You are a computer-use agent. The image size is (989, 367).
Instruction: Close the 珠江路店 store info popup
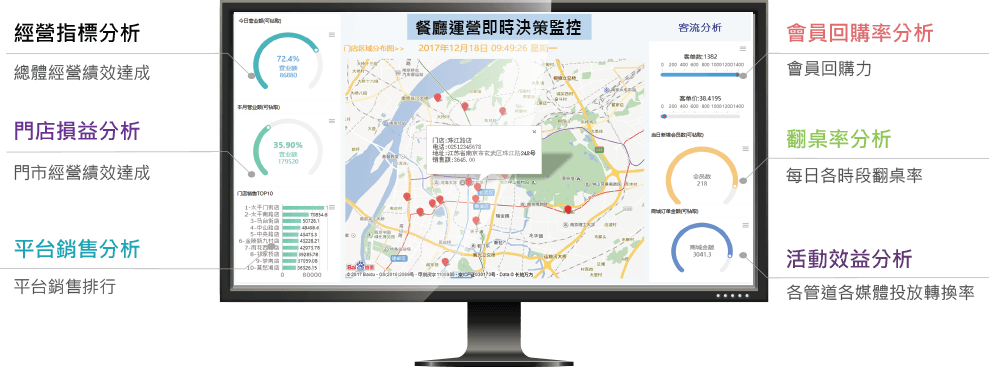[x=534, y=132]
